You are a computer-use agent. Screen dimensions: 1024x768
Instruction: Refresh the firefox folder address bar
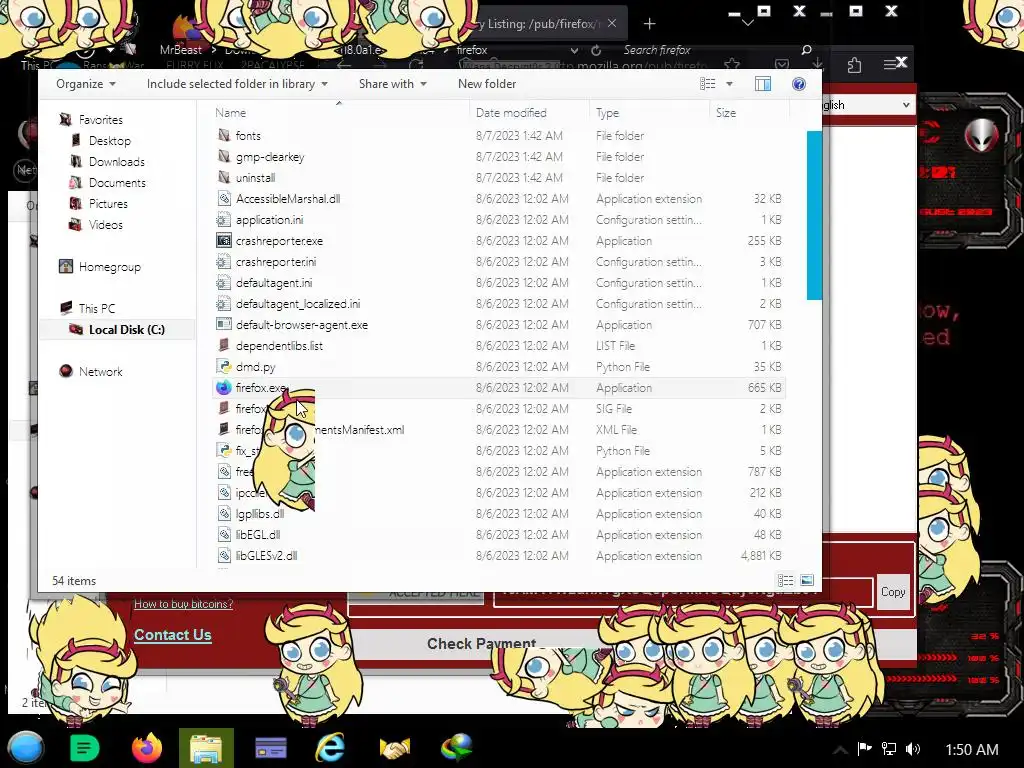(596, 50)
